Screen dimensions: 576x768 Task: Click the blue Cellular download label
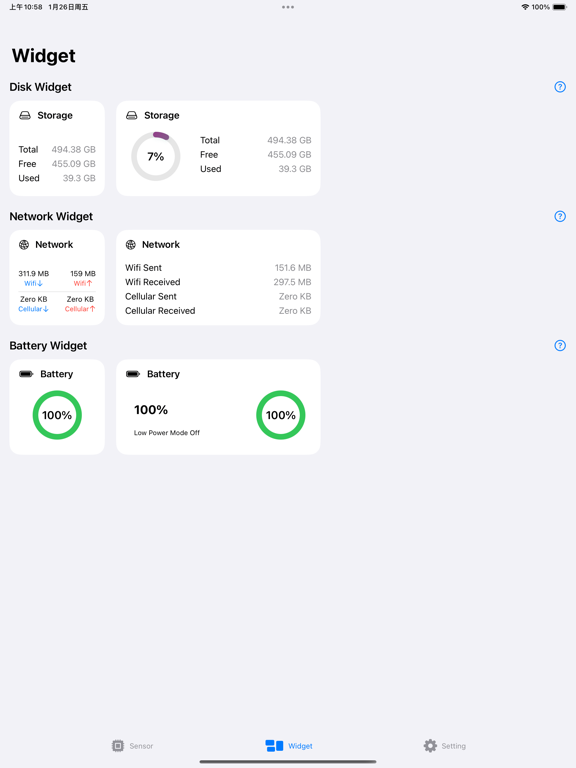coord(33,309)
